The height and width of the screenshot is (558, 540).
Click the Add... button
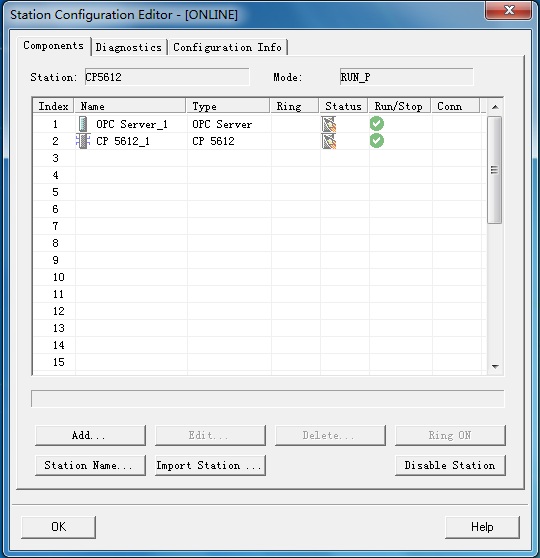90,435
